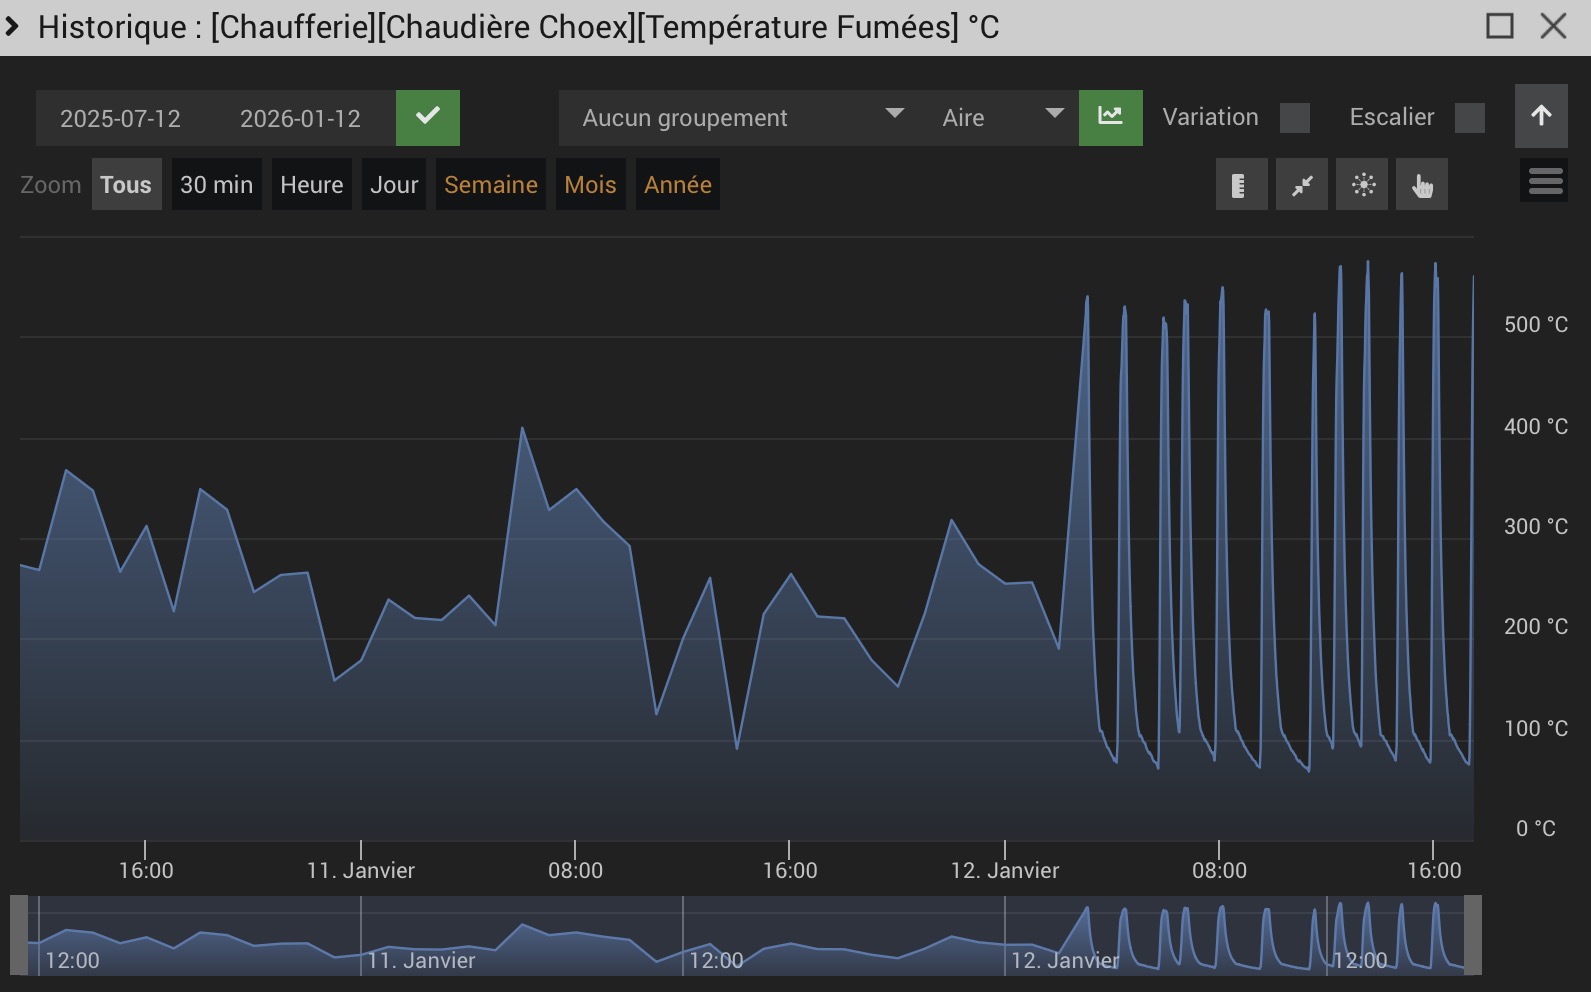Click the radial points tracking icon
This screenshot has width=1591, height=992.
[x=1362, y=185]
